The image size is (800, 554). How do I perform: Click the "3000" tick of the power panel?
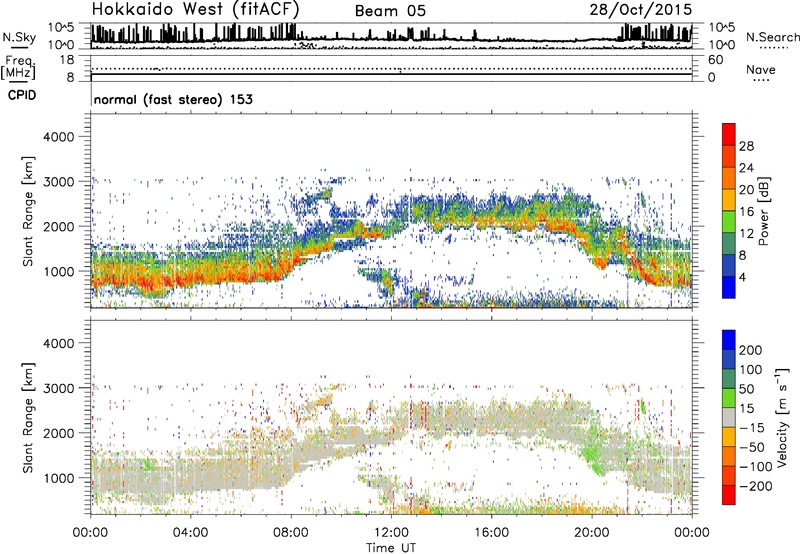point(59,182)
